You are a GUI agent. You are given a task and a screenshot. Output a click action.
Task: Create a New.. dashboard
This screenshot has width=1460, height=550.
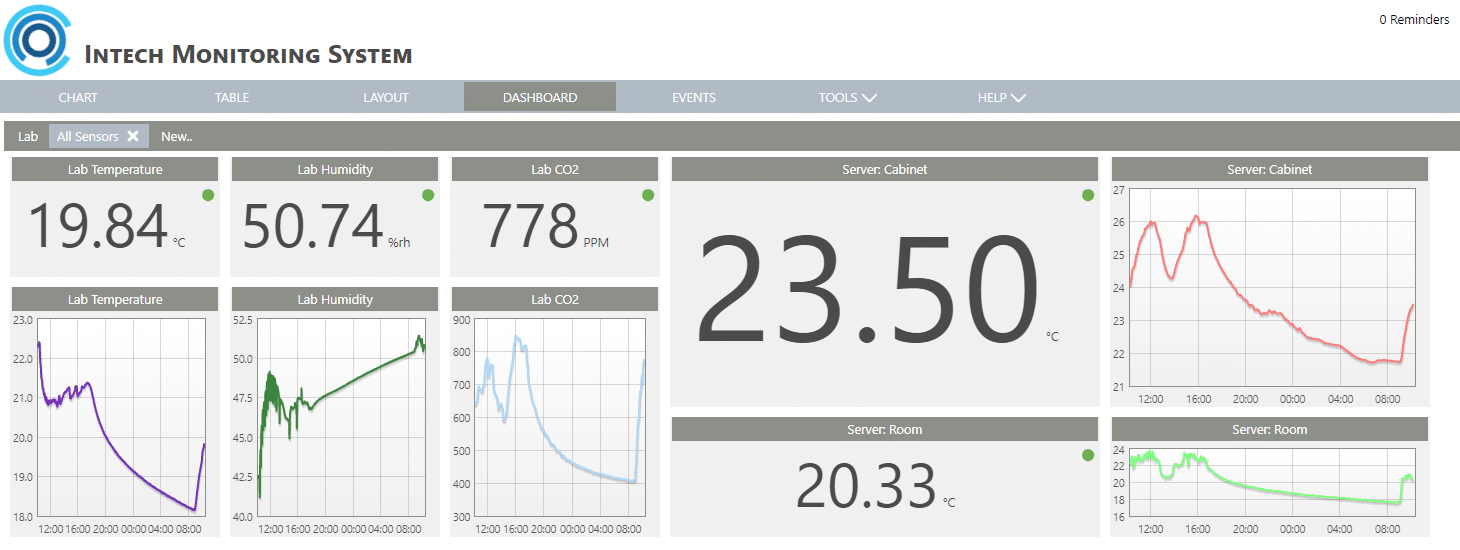coord(177,136)
